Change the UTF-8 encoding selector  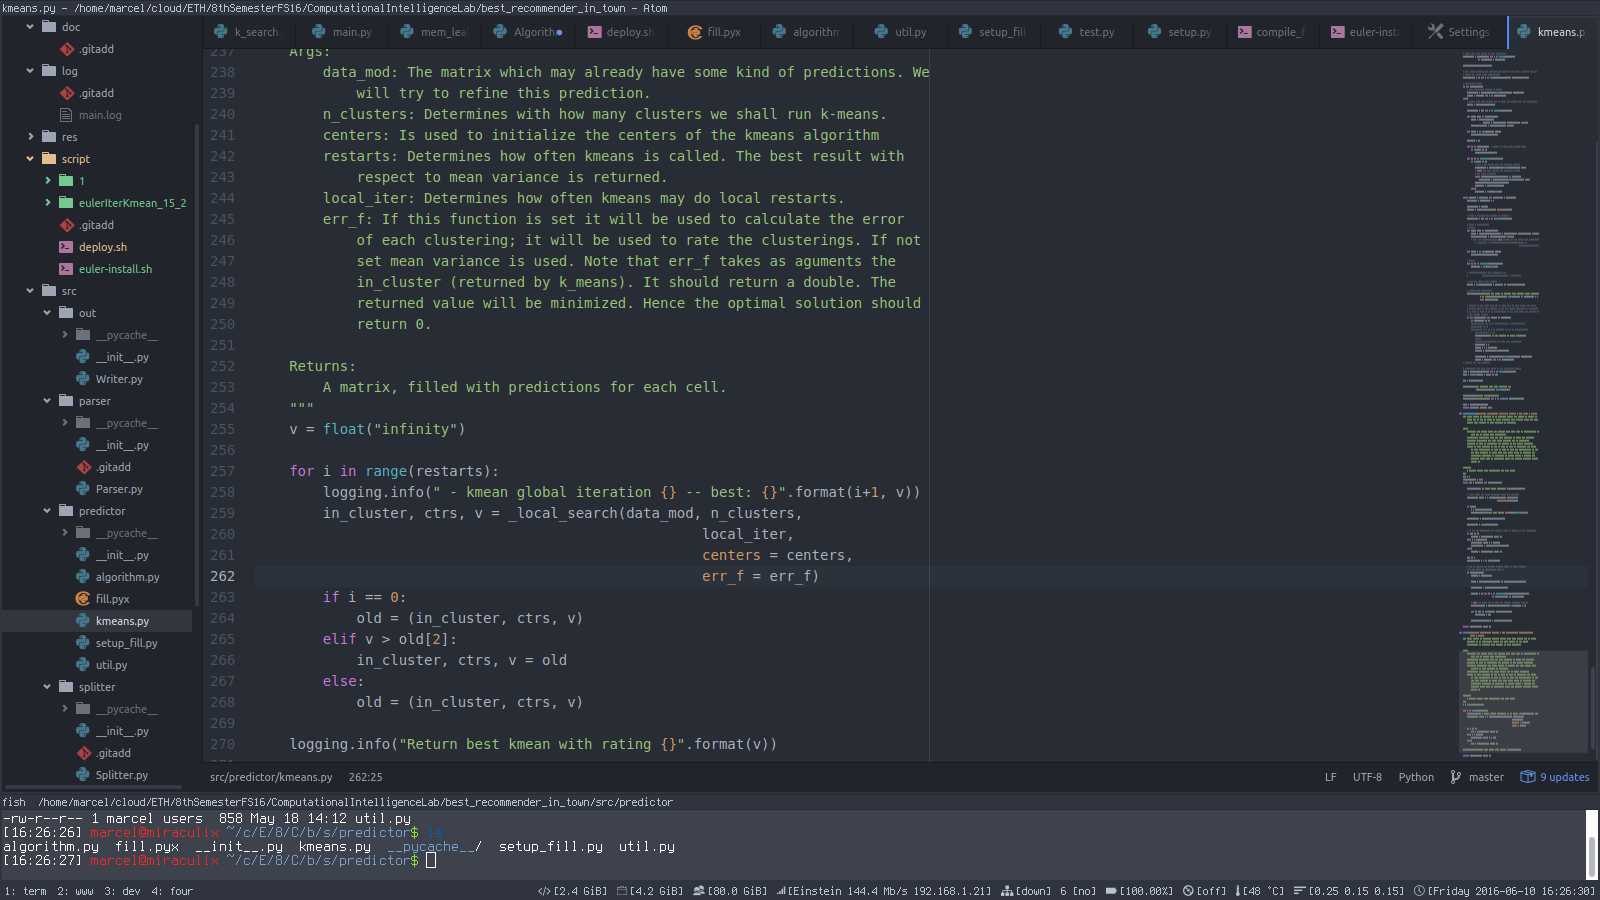[x=1367, y=777]
